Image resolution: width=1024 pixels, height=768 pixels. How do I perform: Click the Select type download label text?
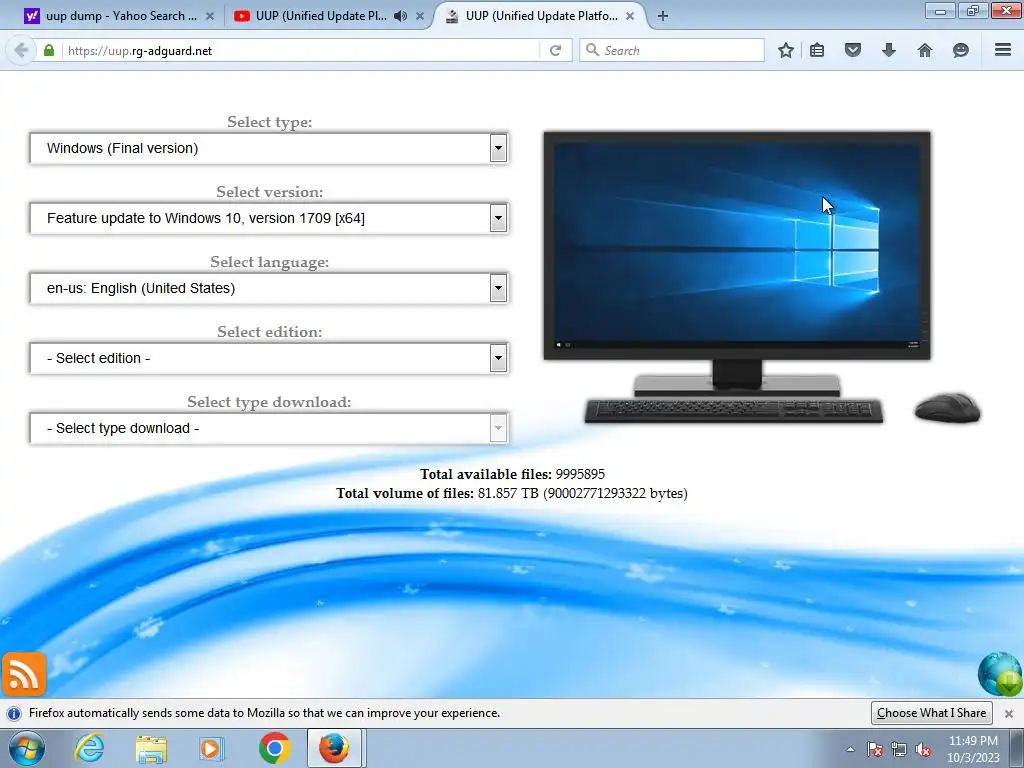pos(269,402)
